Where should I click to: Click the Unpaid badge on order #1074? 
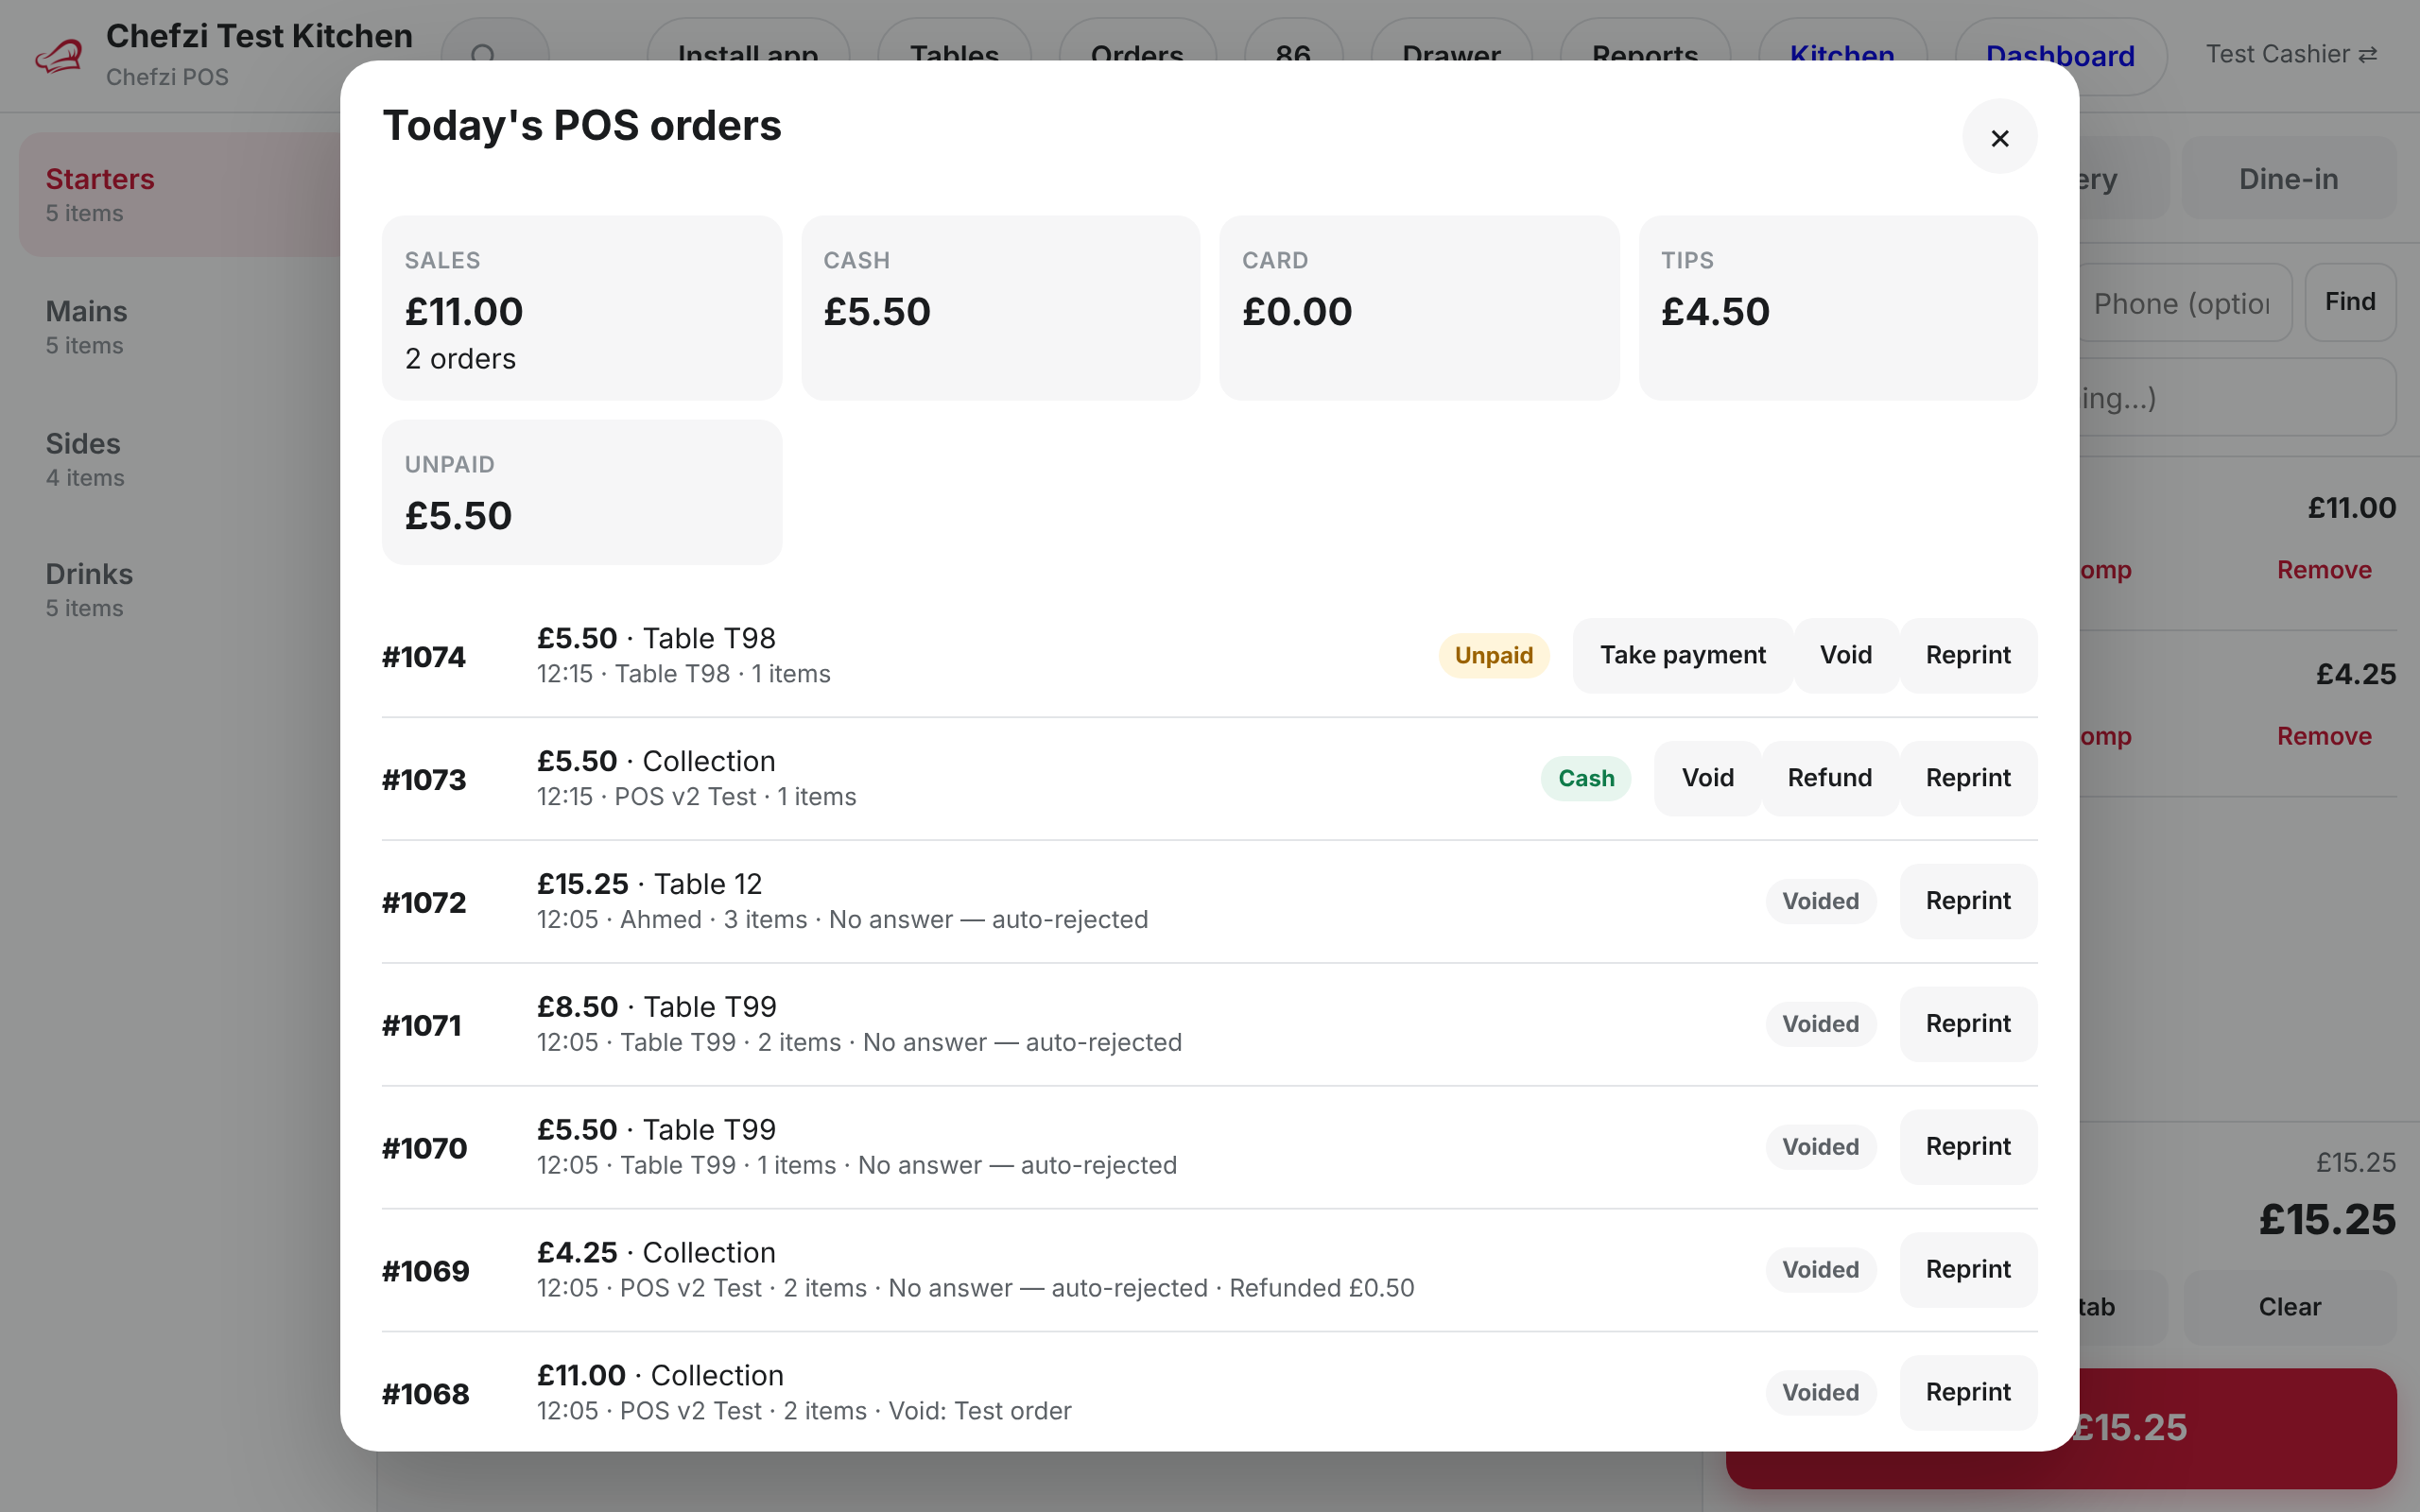(1493, 656)
